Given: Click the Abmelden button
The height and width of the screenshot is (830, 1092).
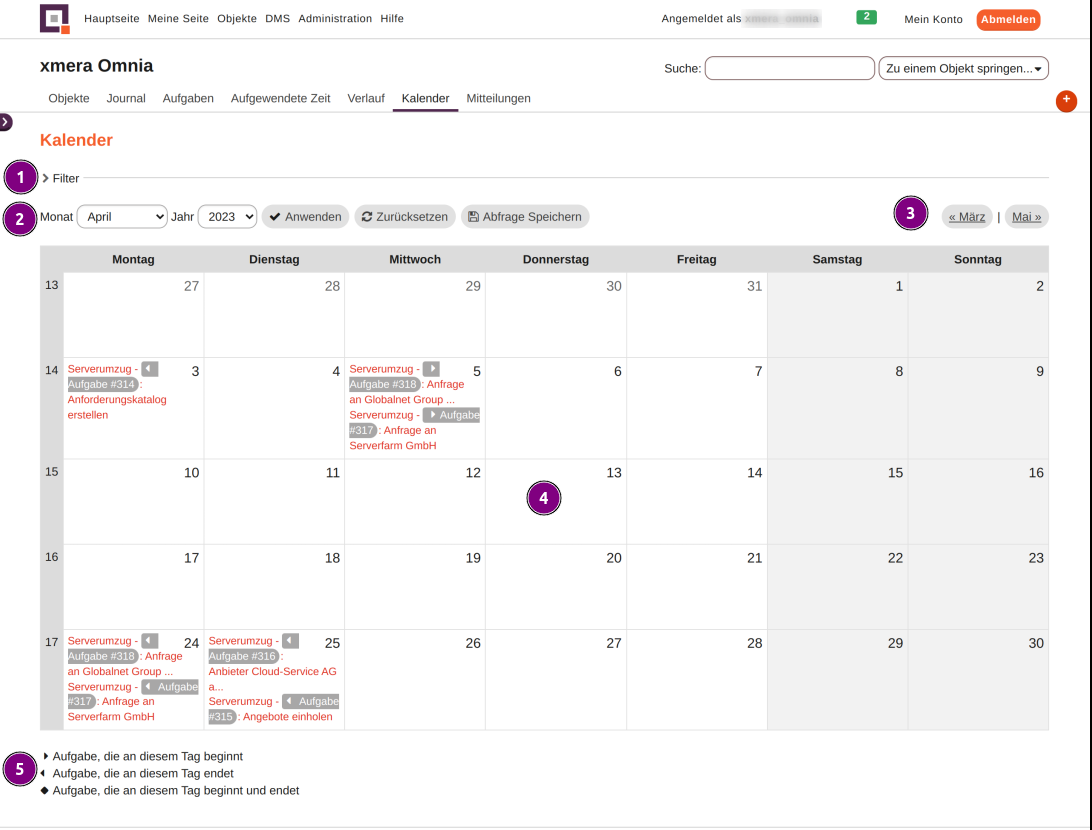Looking at the screenshot, I should point(1008,19).
